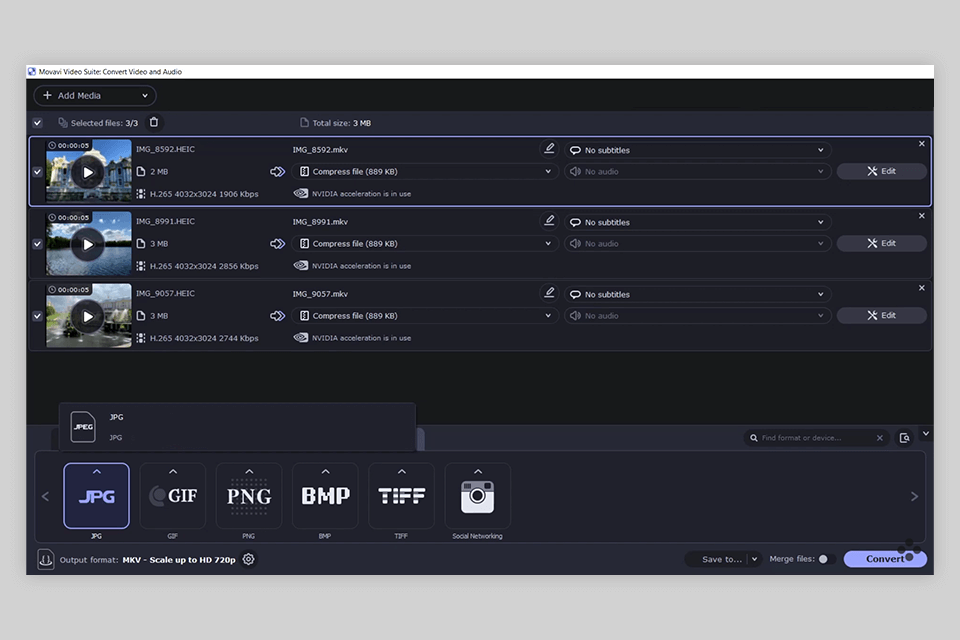Click Edit for IMG_8991.HEIC
Viewport: 960px width, 640px height.
coord(882,244)
